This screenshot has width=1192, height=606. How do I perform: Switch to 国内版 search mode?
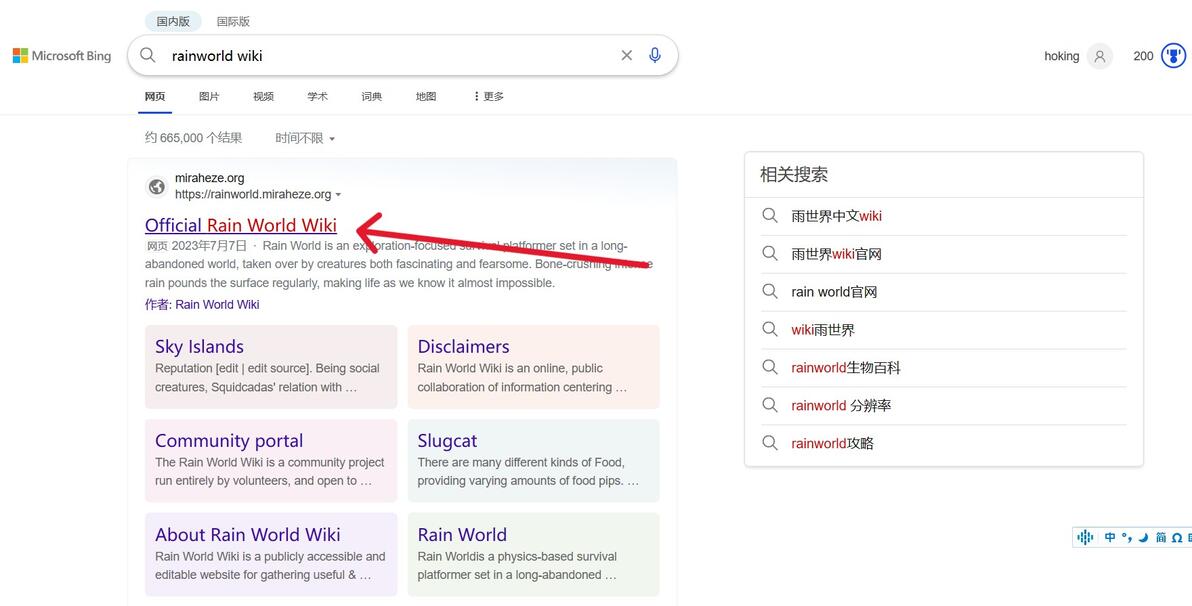click(x=173, y=21)
